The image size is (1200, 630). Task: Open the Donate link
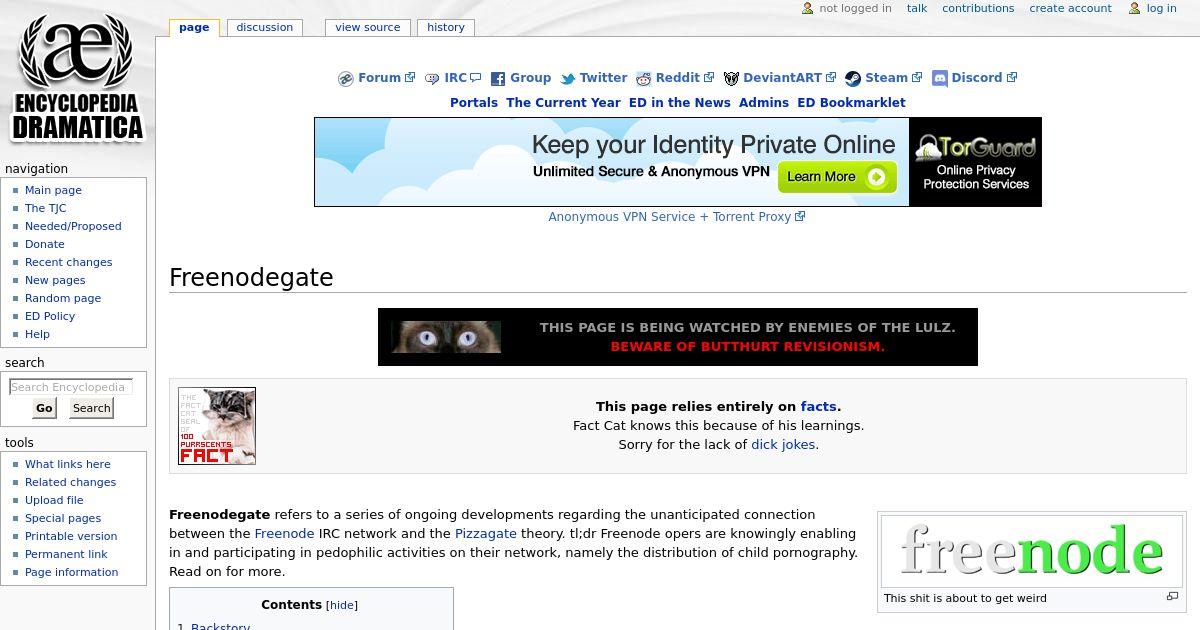[x=44, y=244]
